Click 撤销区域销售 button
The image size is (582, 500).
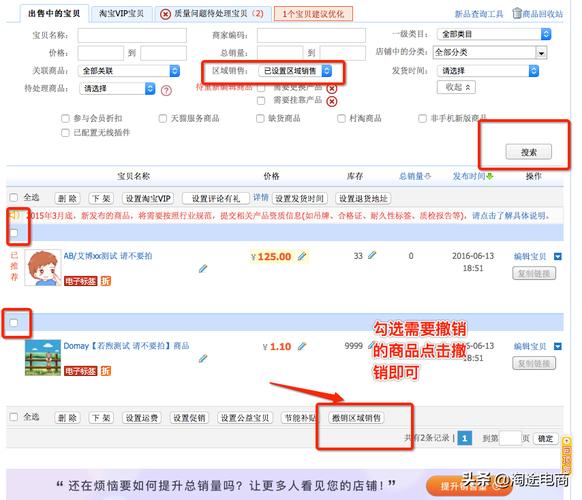coord(356,418)
